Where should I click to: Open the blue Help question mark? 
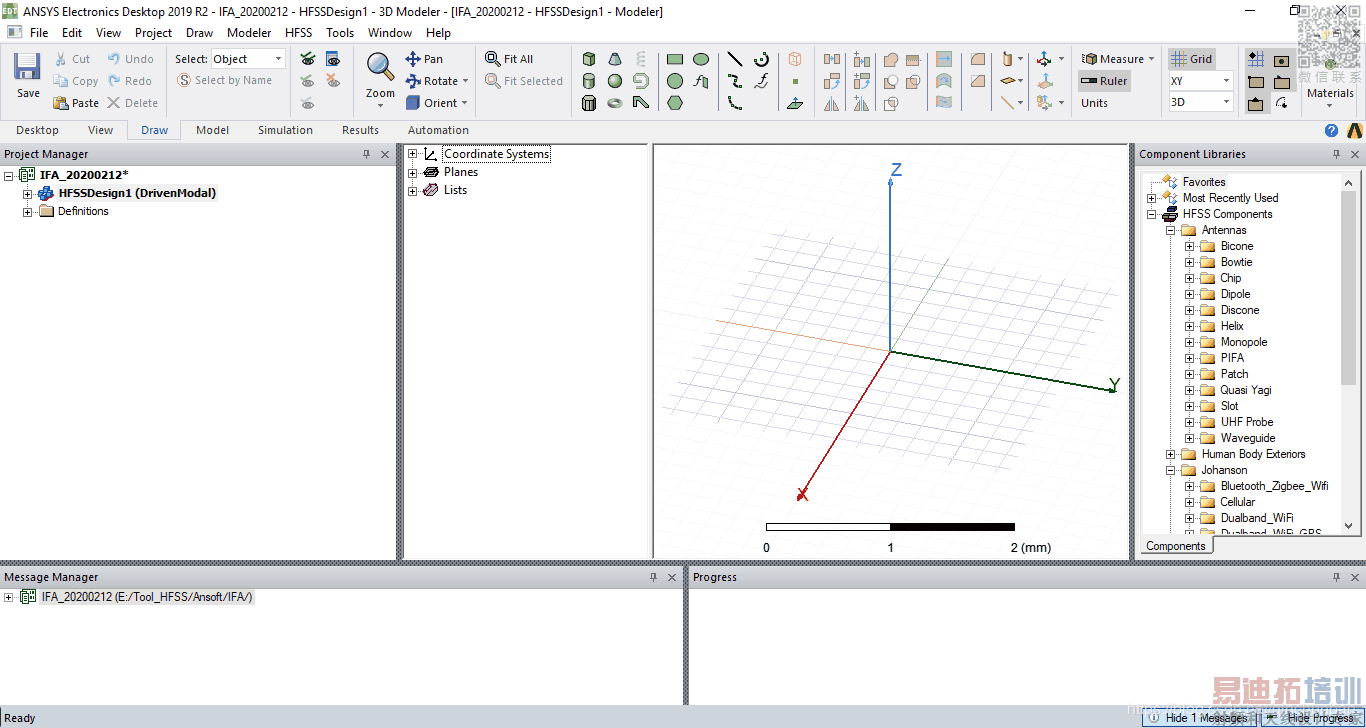tap(1331, 130)
